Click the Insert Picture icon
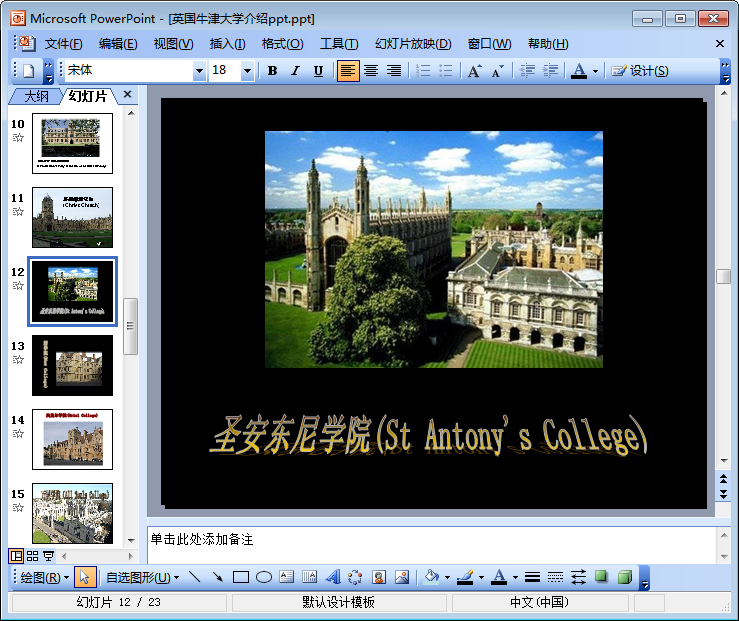This screenshot has height=621, width=739. [402, 577]
